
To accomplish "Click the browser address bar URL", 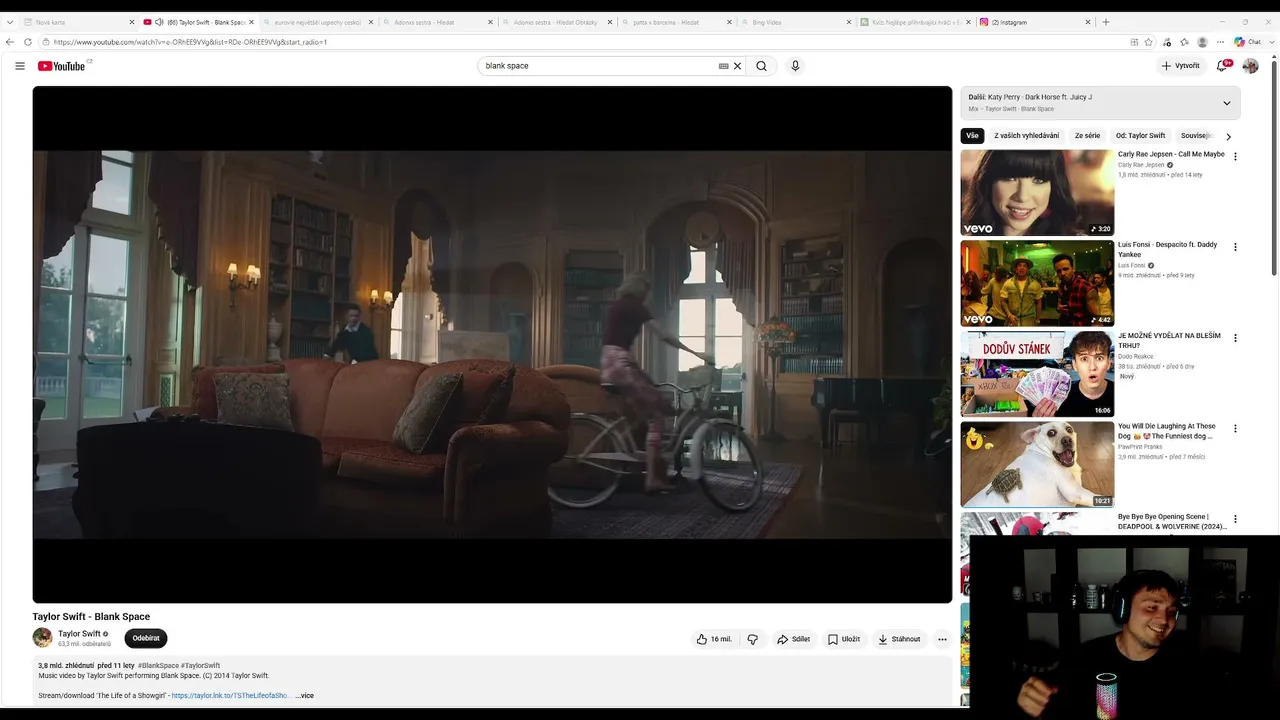I will (190, 42).
